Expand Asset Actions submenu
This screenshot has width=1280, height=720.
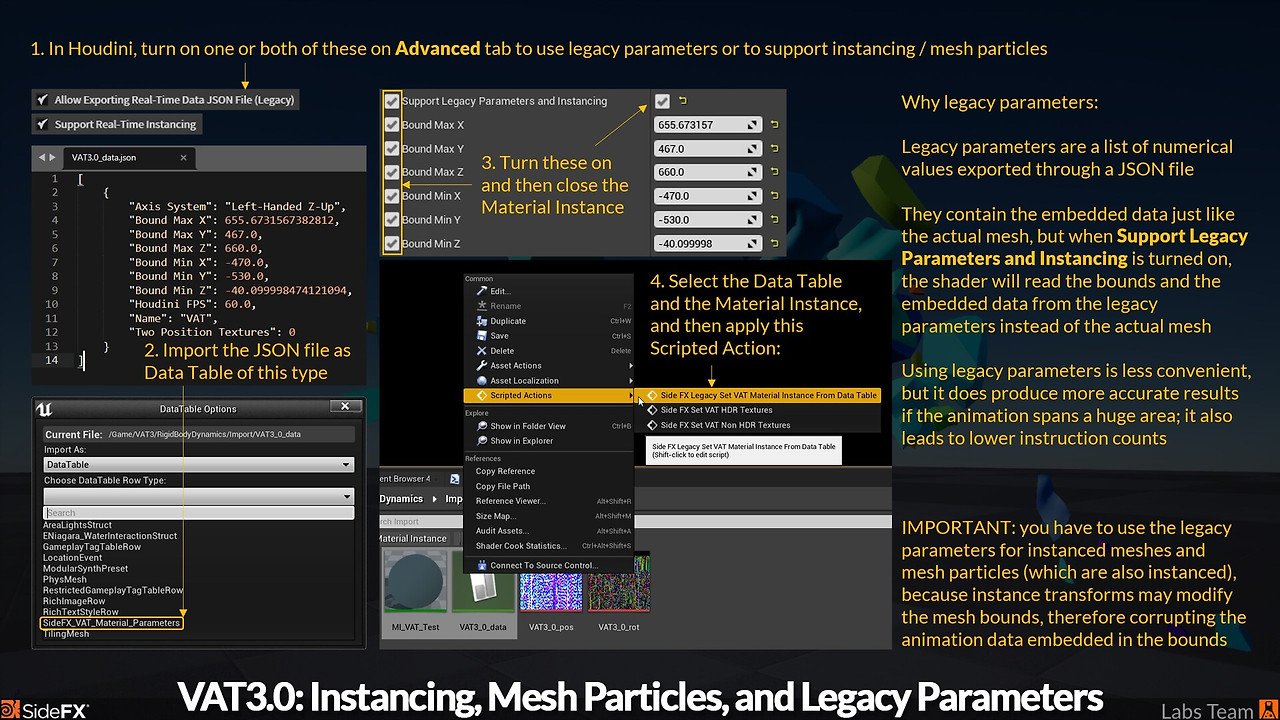[x=549, y=366]
